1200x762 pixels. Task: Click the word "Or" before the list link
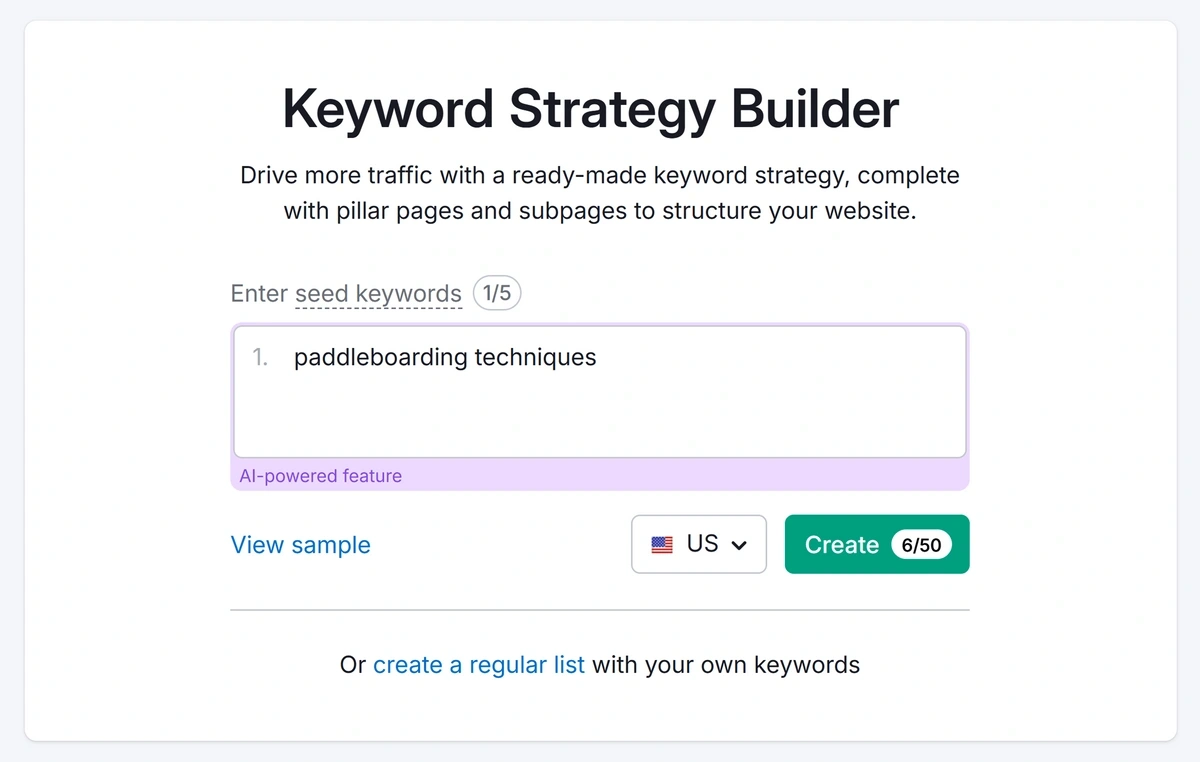352,665
